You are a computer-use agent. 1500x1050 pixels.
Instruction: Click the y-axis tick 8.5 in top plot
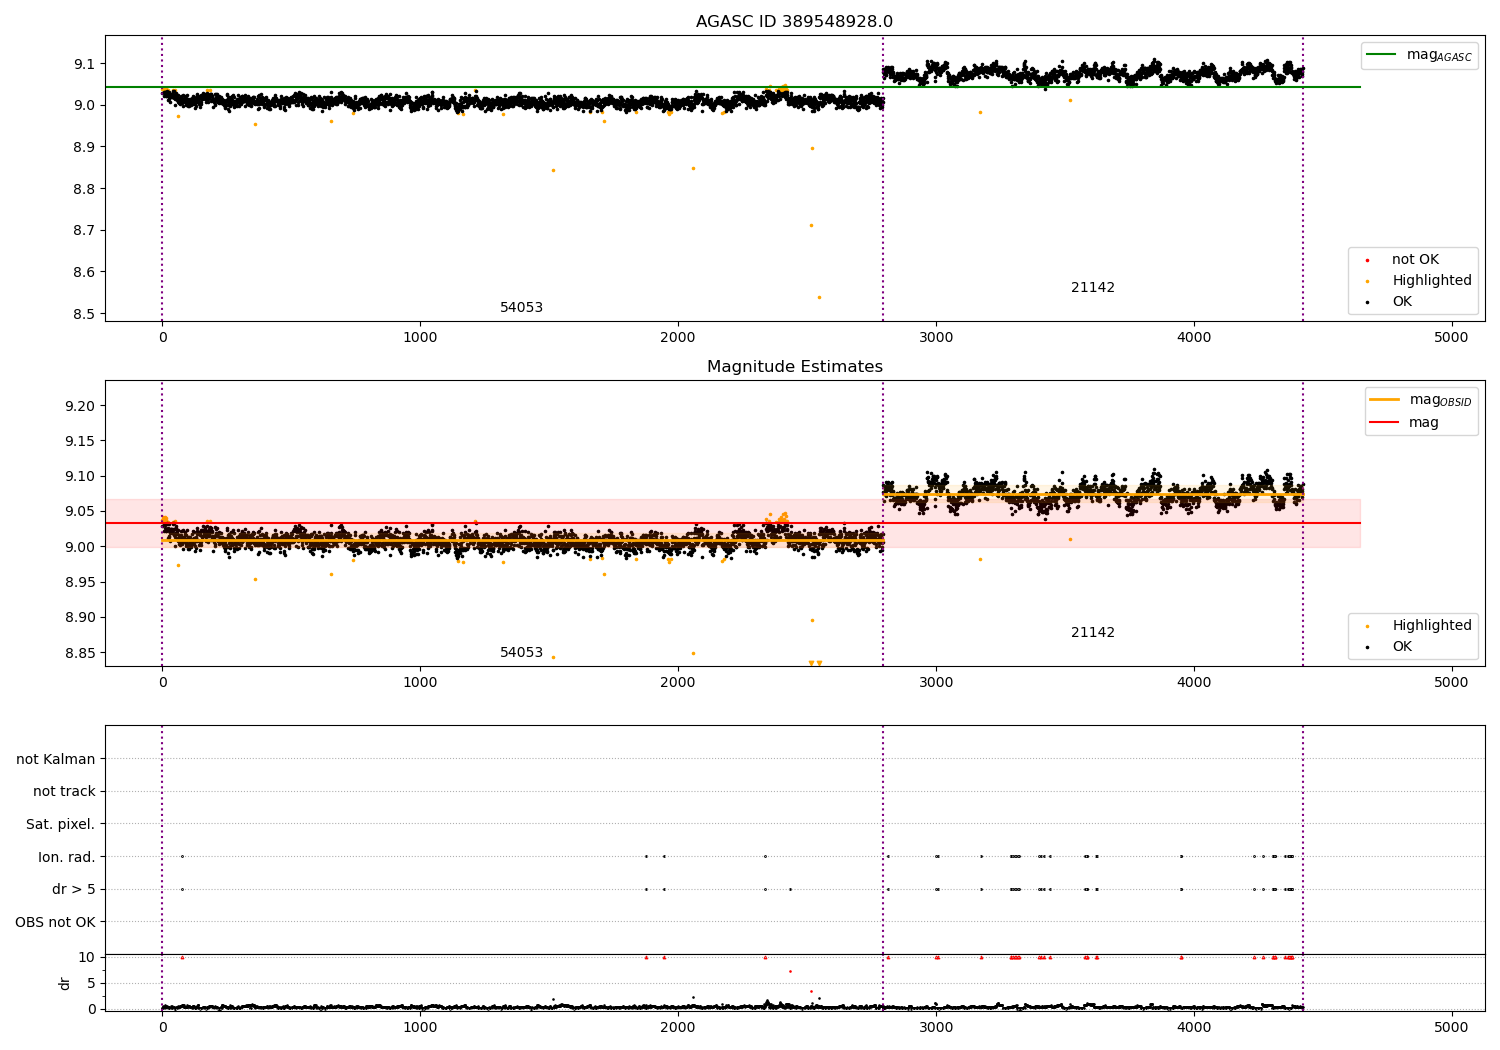[x=84, y=314]
